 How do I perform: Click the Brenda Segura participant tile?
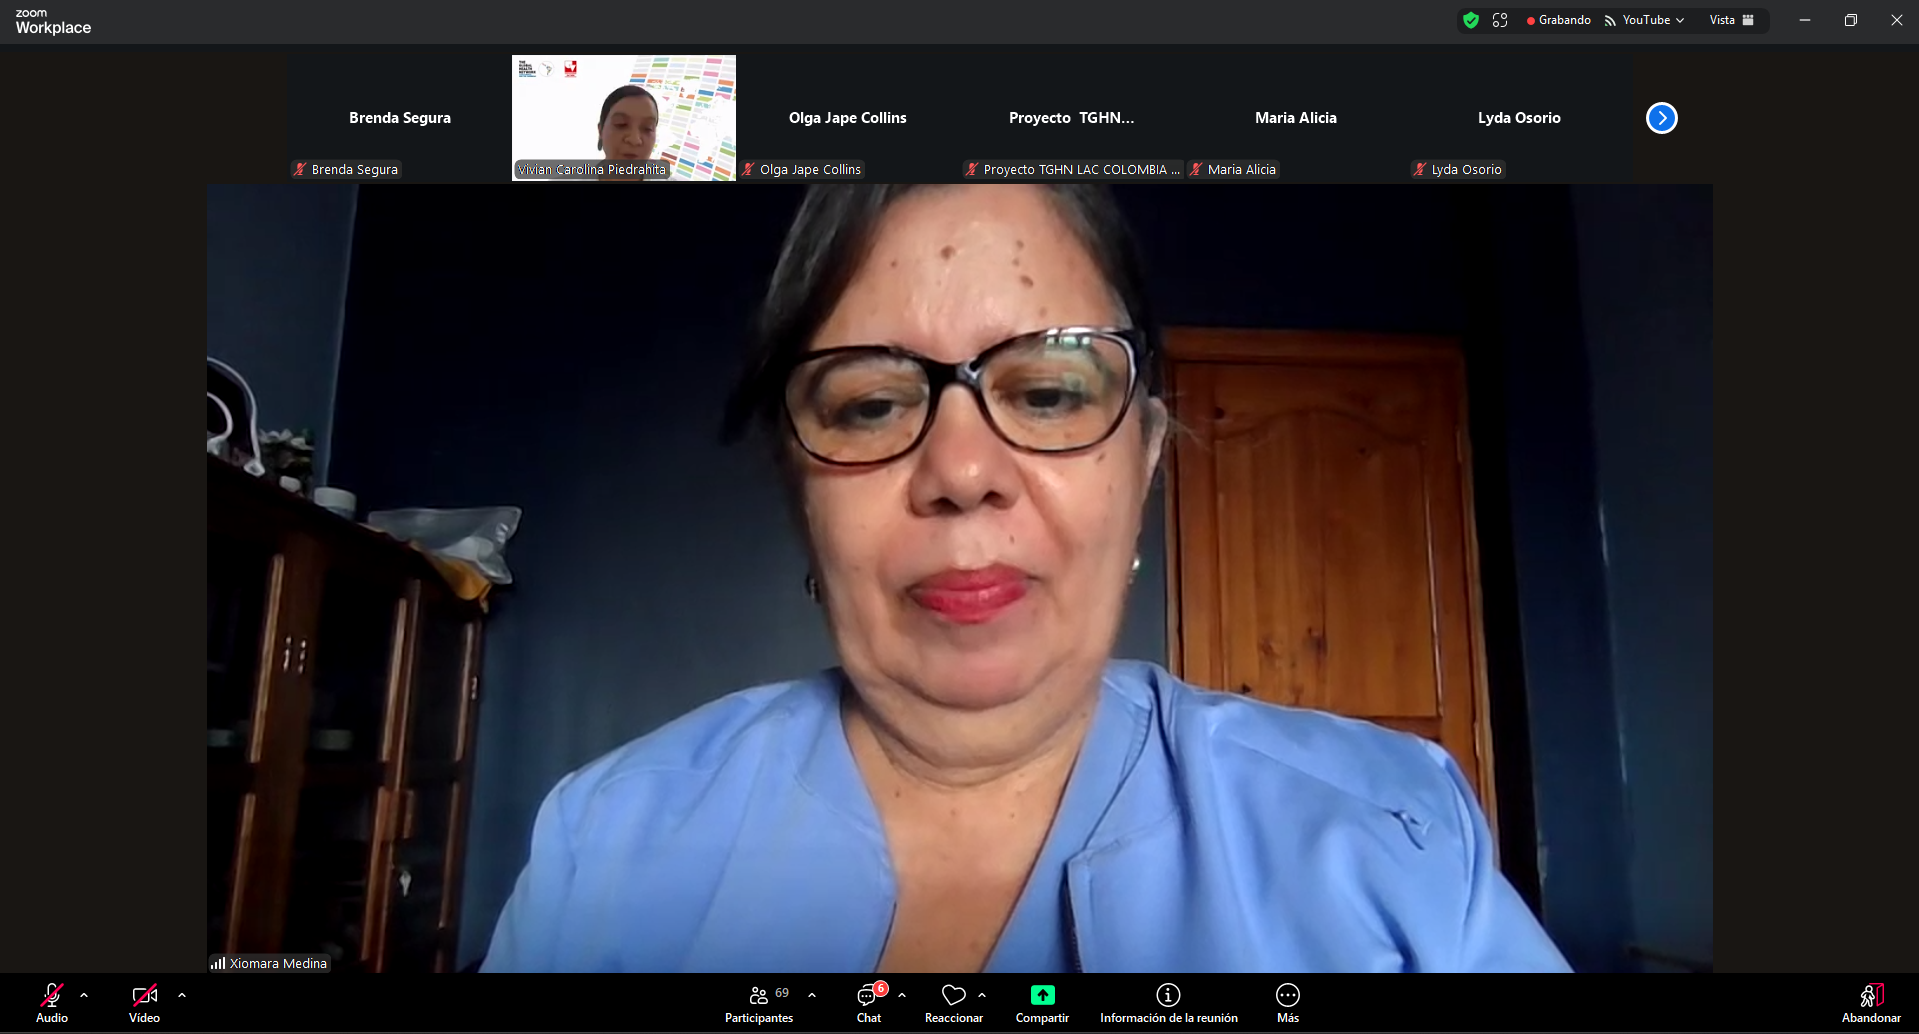(x=400, y=118)
